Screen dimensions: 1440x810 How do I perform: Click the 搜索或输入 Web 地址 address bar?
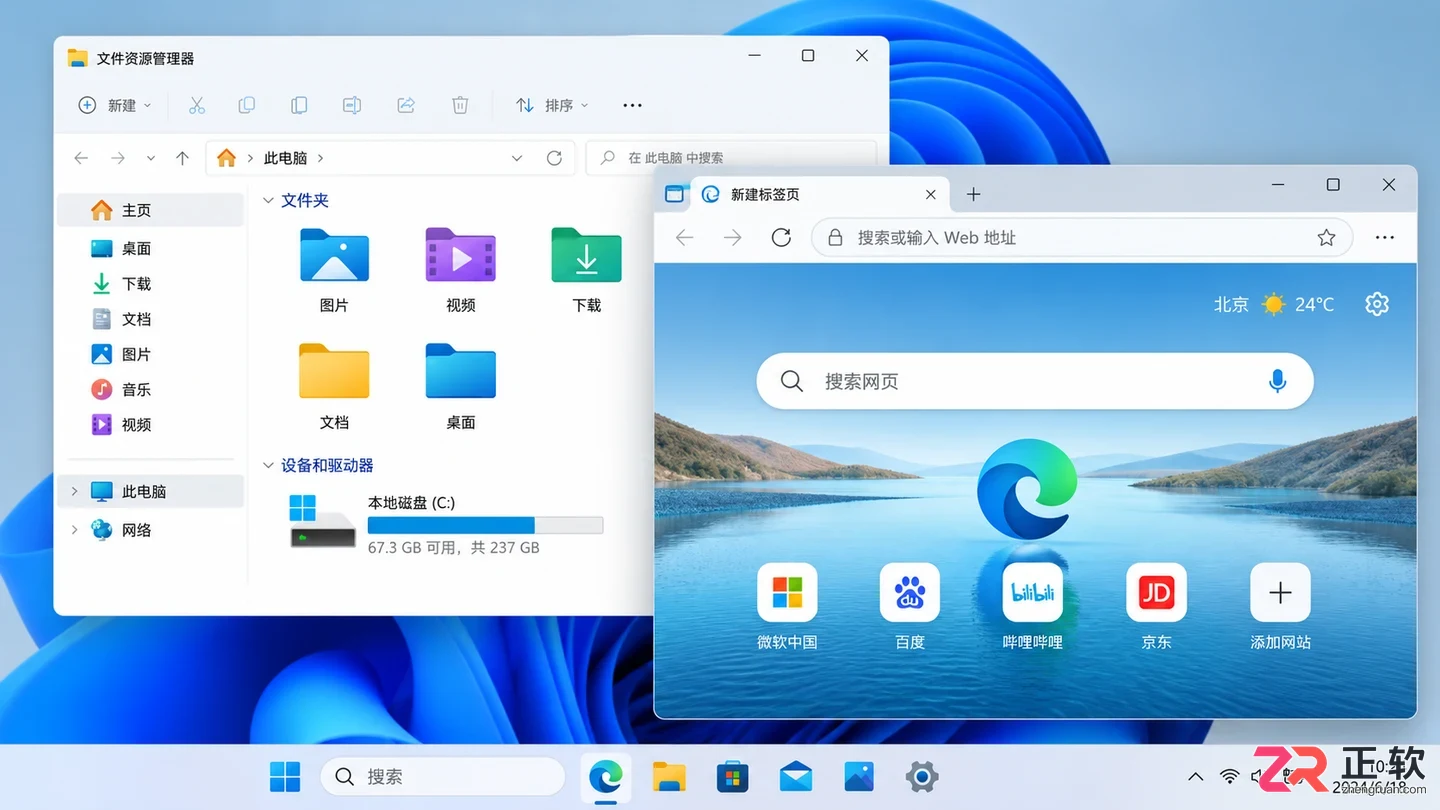point(1081,237)
